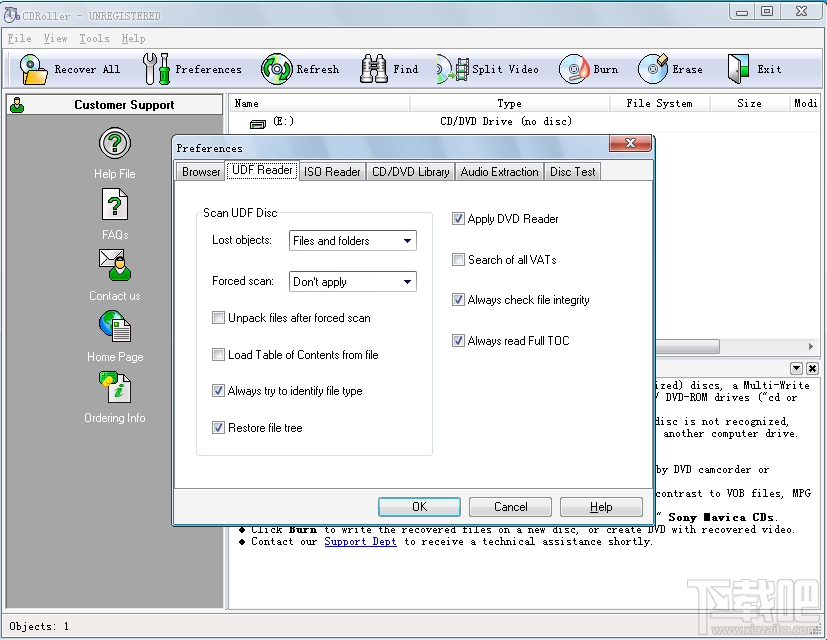The image size is (827, 640).
Task: Click the Refresh toolbar icon
Action: pos(276,69)
